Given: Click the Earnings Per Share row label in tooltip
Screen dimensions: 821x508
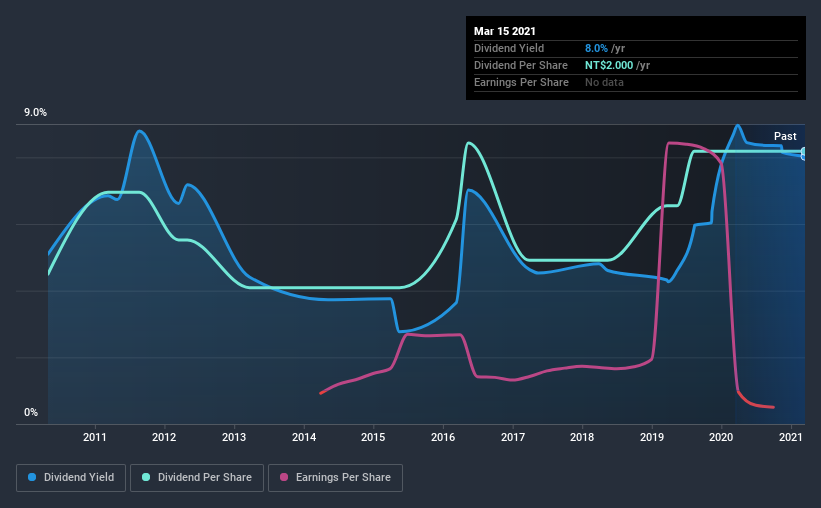Looking at the screenshot, I should click(x=522, y=82).
